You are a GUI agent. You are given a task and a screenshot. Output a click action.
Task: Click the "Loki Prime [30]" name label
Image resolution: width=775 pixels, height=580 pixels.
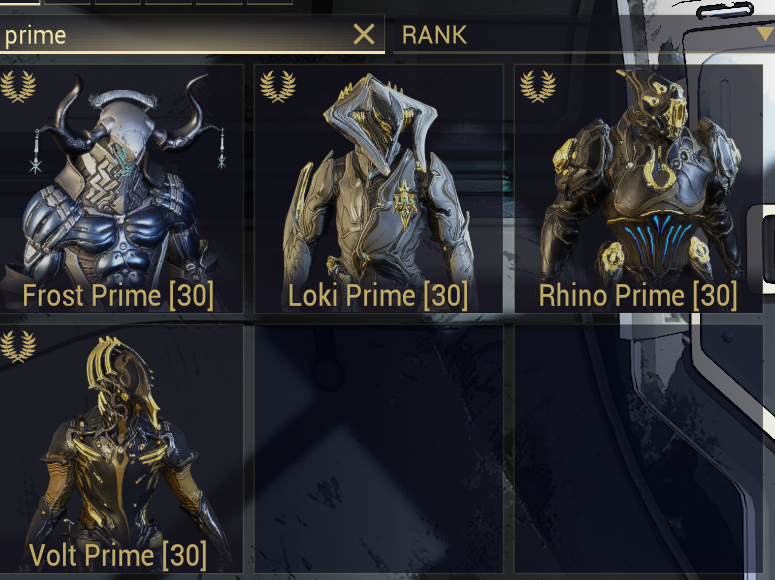[378, 296]
